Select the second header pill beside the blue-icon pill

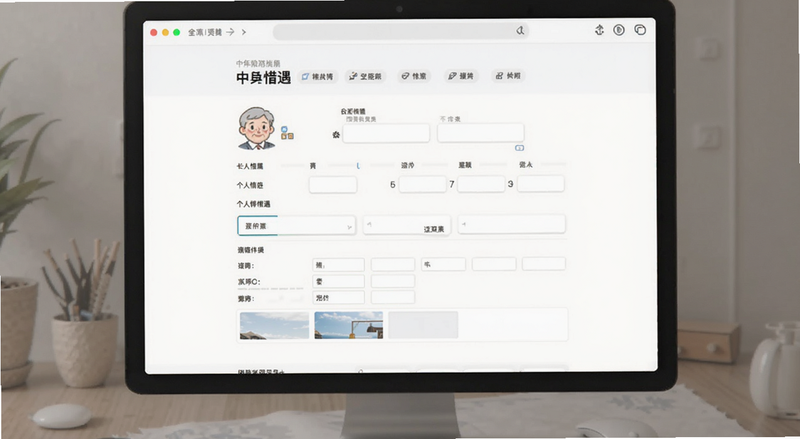[365, 77]
